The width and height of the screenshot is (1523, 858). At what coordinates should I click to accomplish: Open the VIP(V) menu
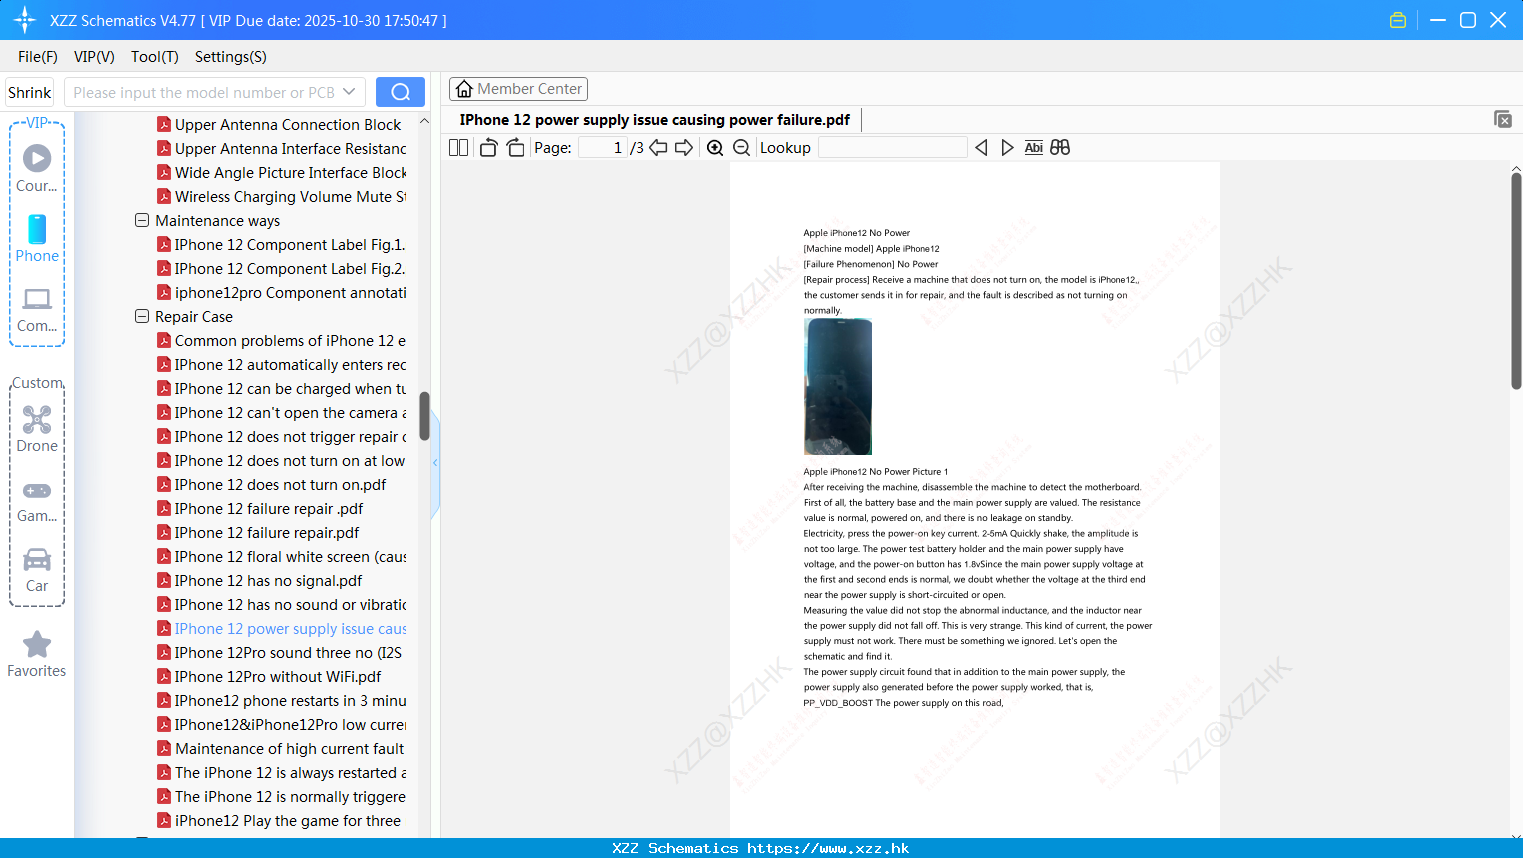(x=94, y=57)
